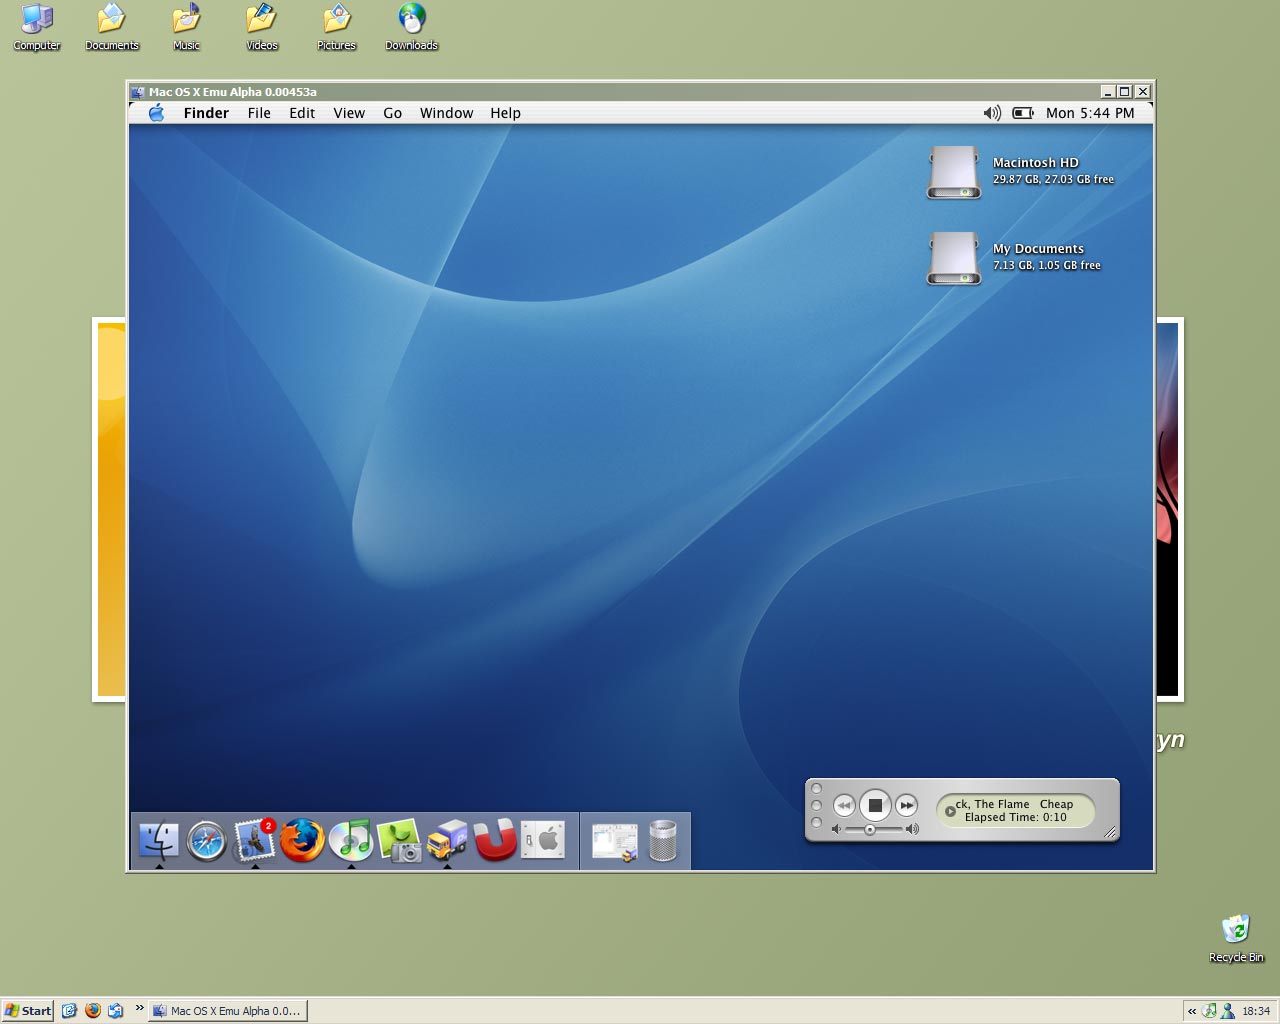Close the iTunes mini player window
Viewport: 1280px width, 1024px height.
[816, 789]
